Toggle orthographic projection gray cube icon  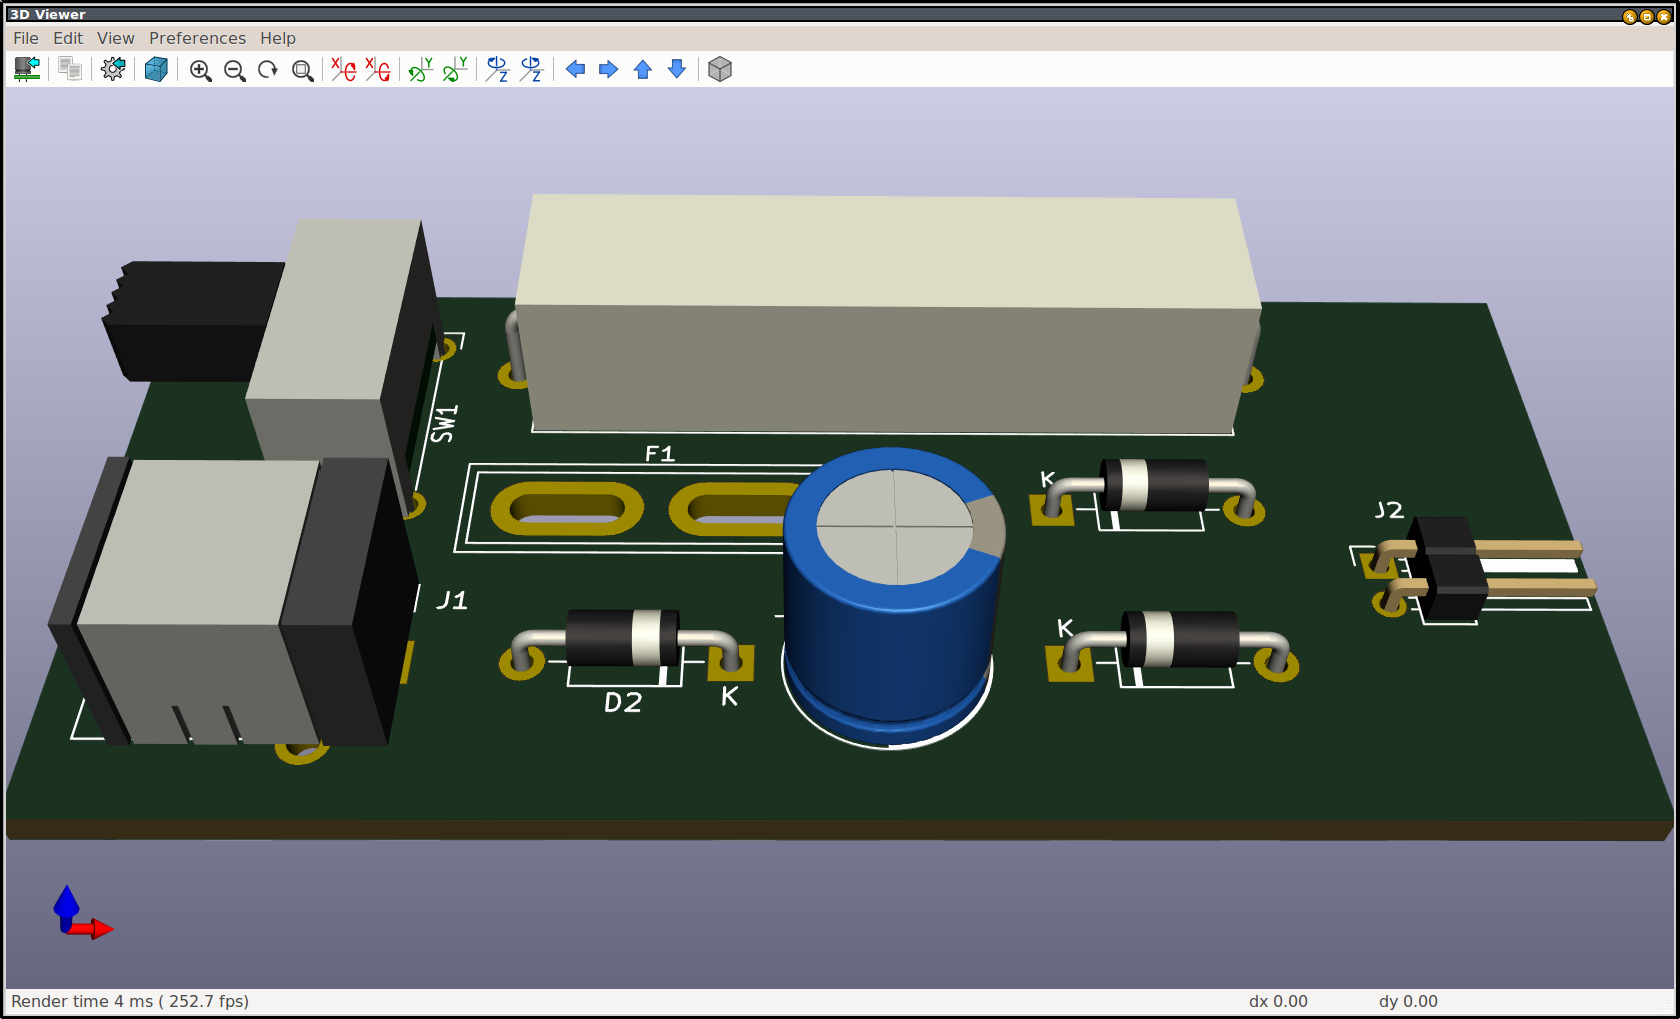point(720,69)
